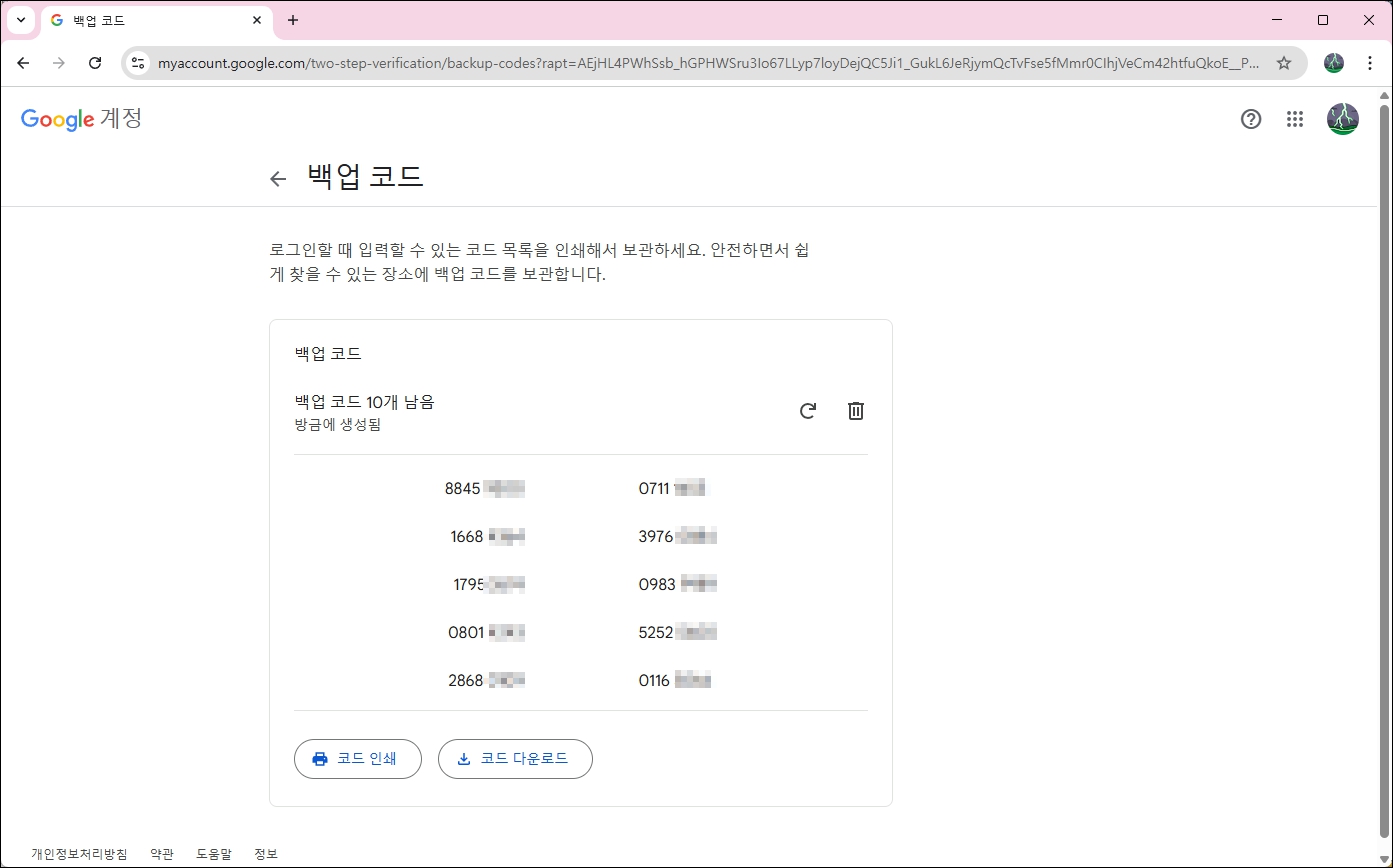View site information icon in address bar
This screenshot has width=1393, height=868.
[x=137, y=62]
